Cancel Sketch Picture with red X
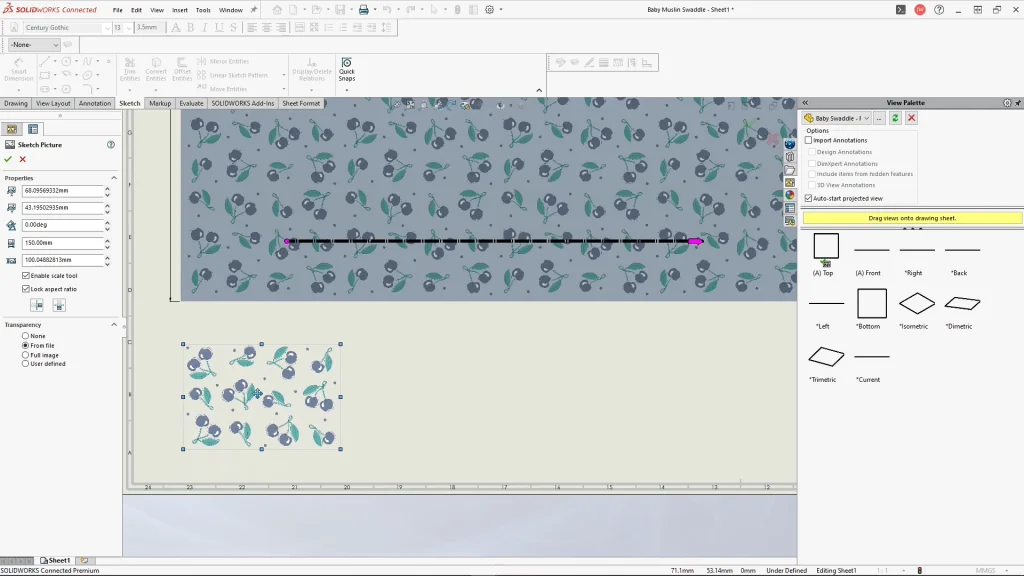1024x576 pixels. (22, 159)
